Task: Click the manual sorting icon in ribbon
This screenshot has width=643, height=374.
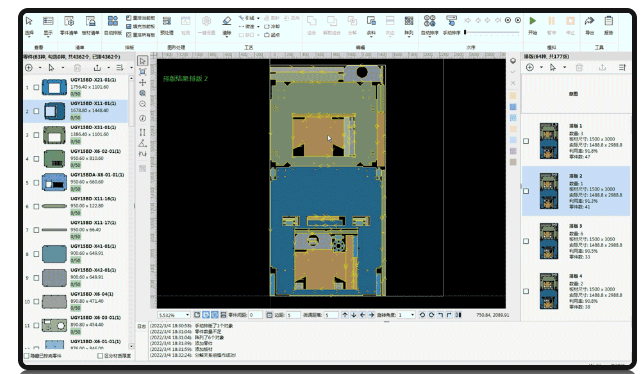Action: tap(451, 21)
